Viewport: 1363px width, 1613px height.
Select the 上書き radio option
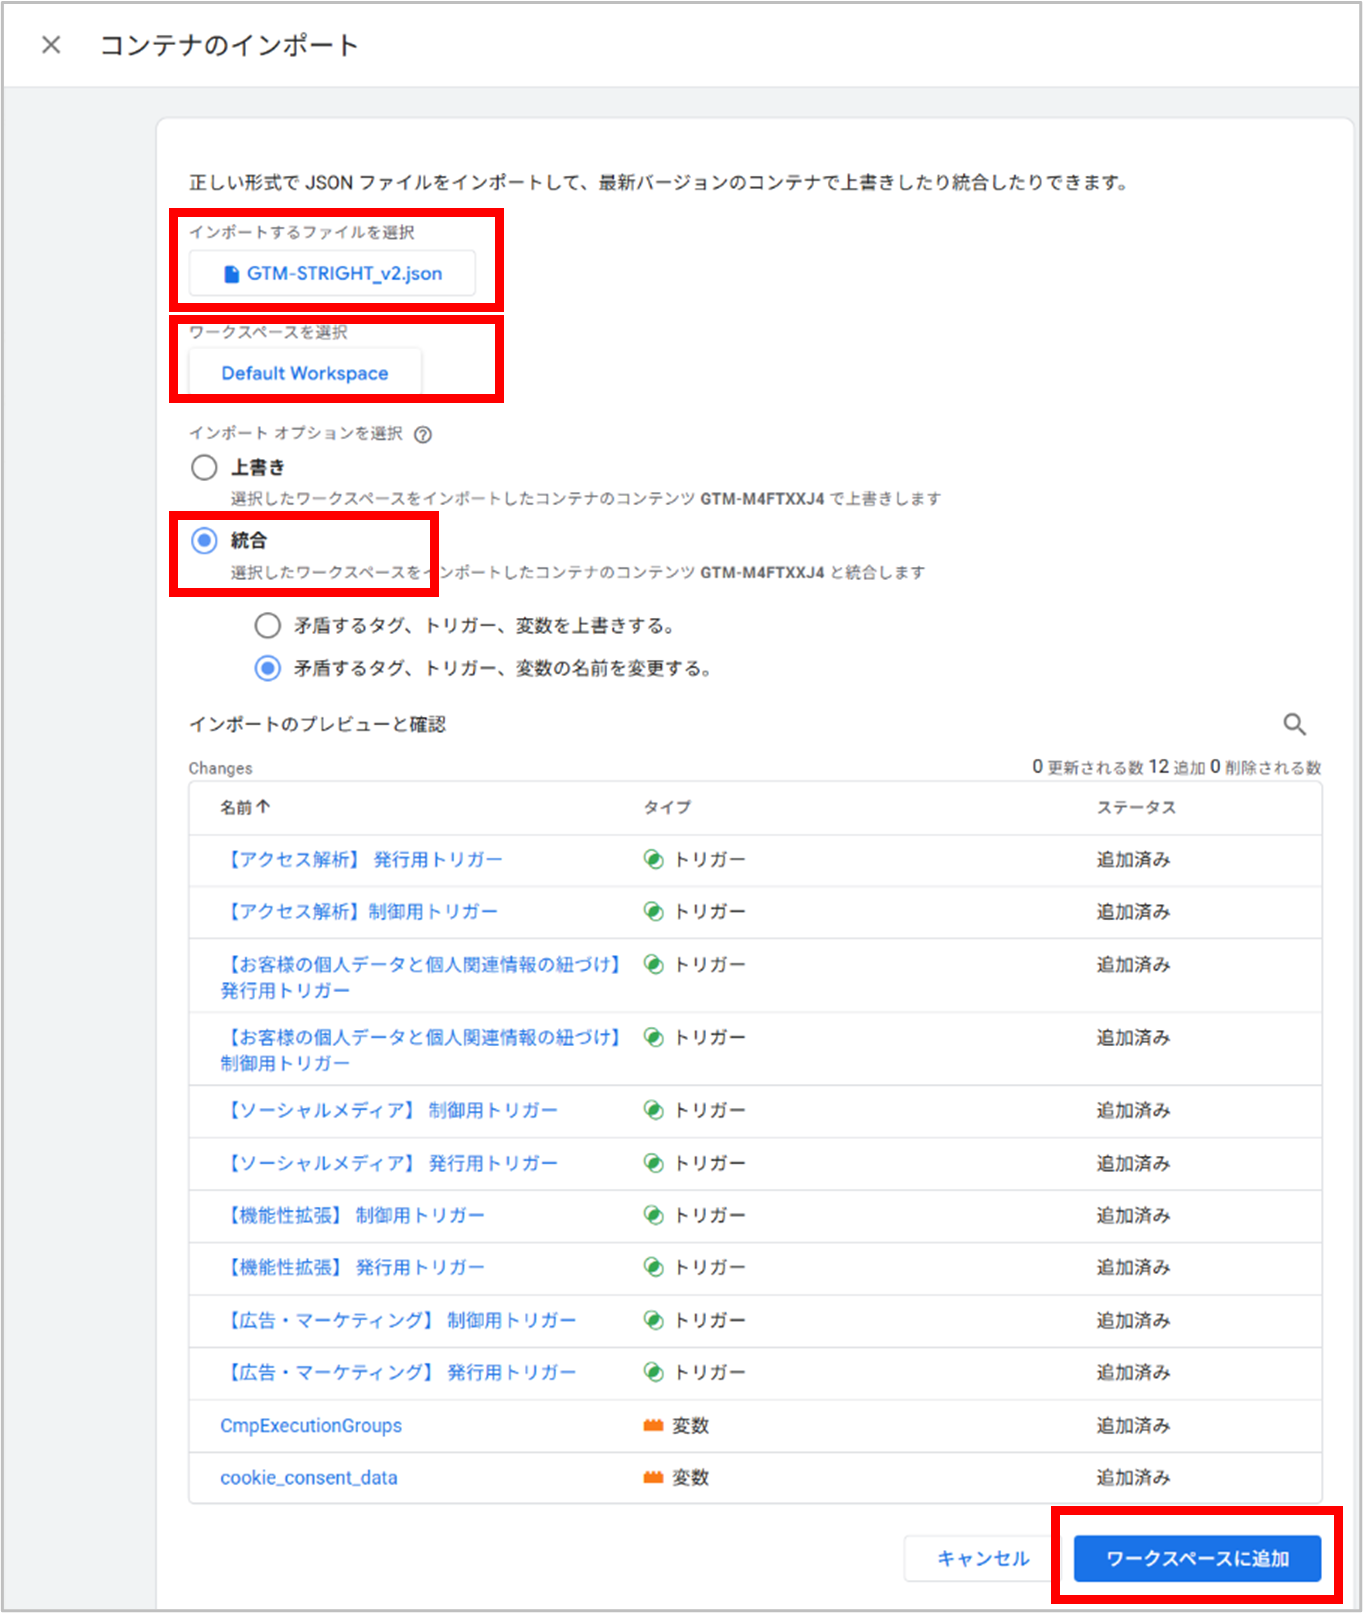[x=204, y=467]
